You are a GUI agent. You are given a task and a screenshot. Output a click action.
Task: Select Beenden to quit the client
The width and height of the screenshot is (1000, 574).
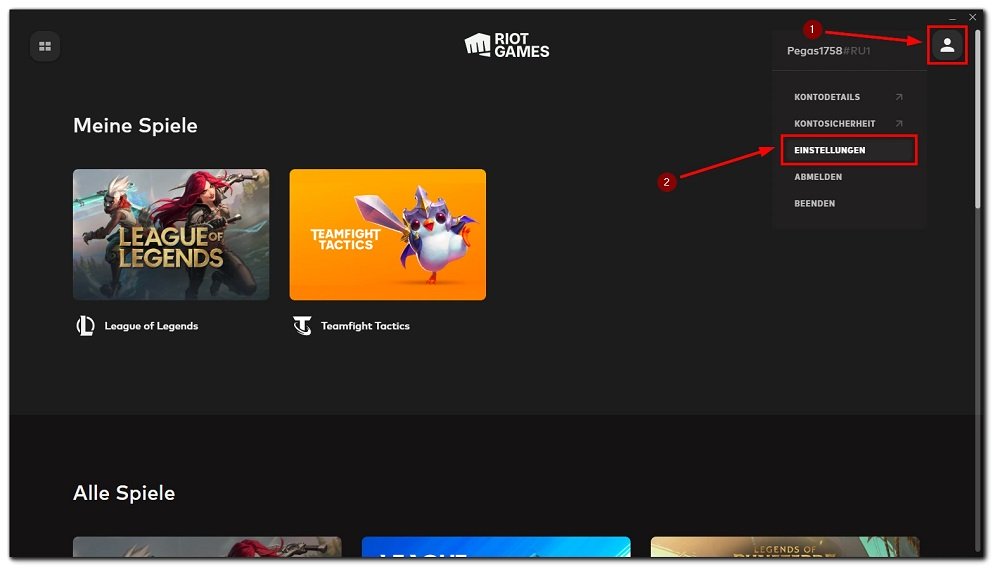(815, 204)
